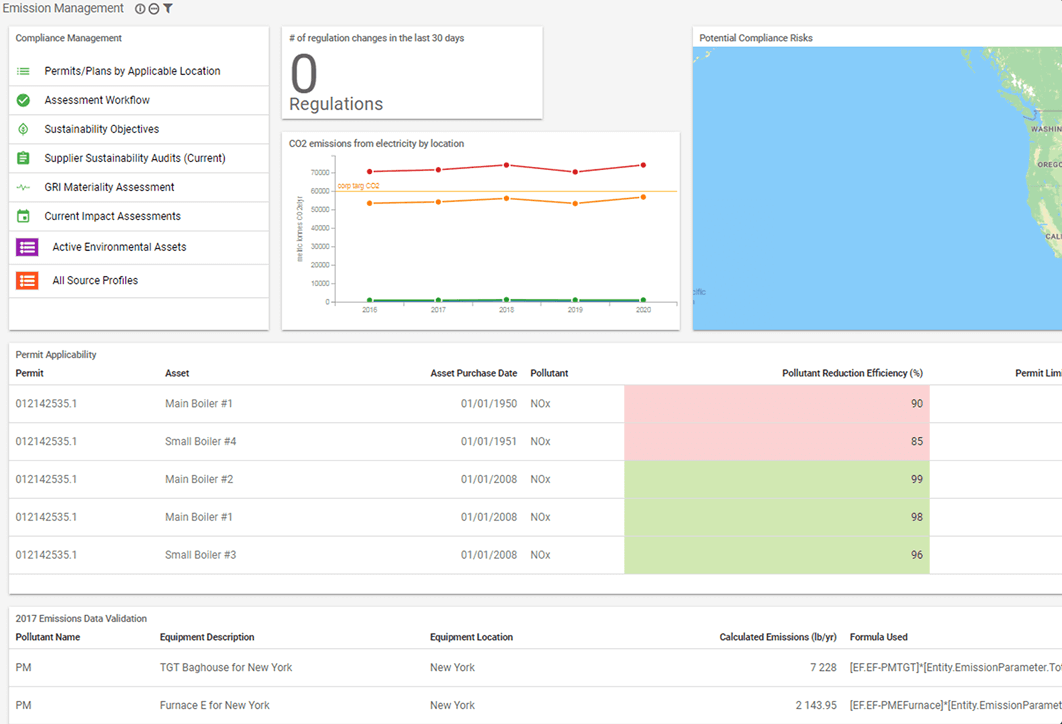Open the purple Active Environmental Assets icon

click(x=27, y=246)
